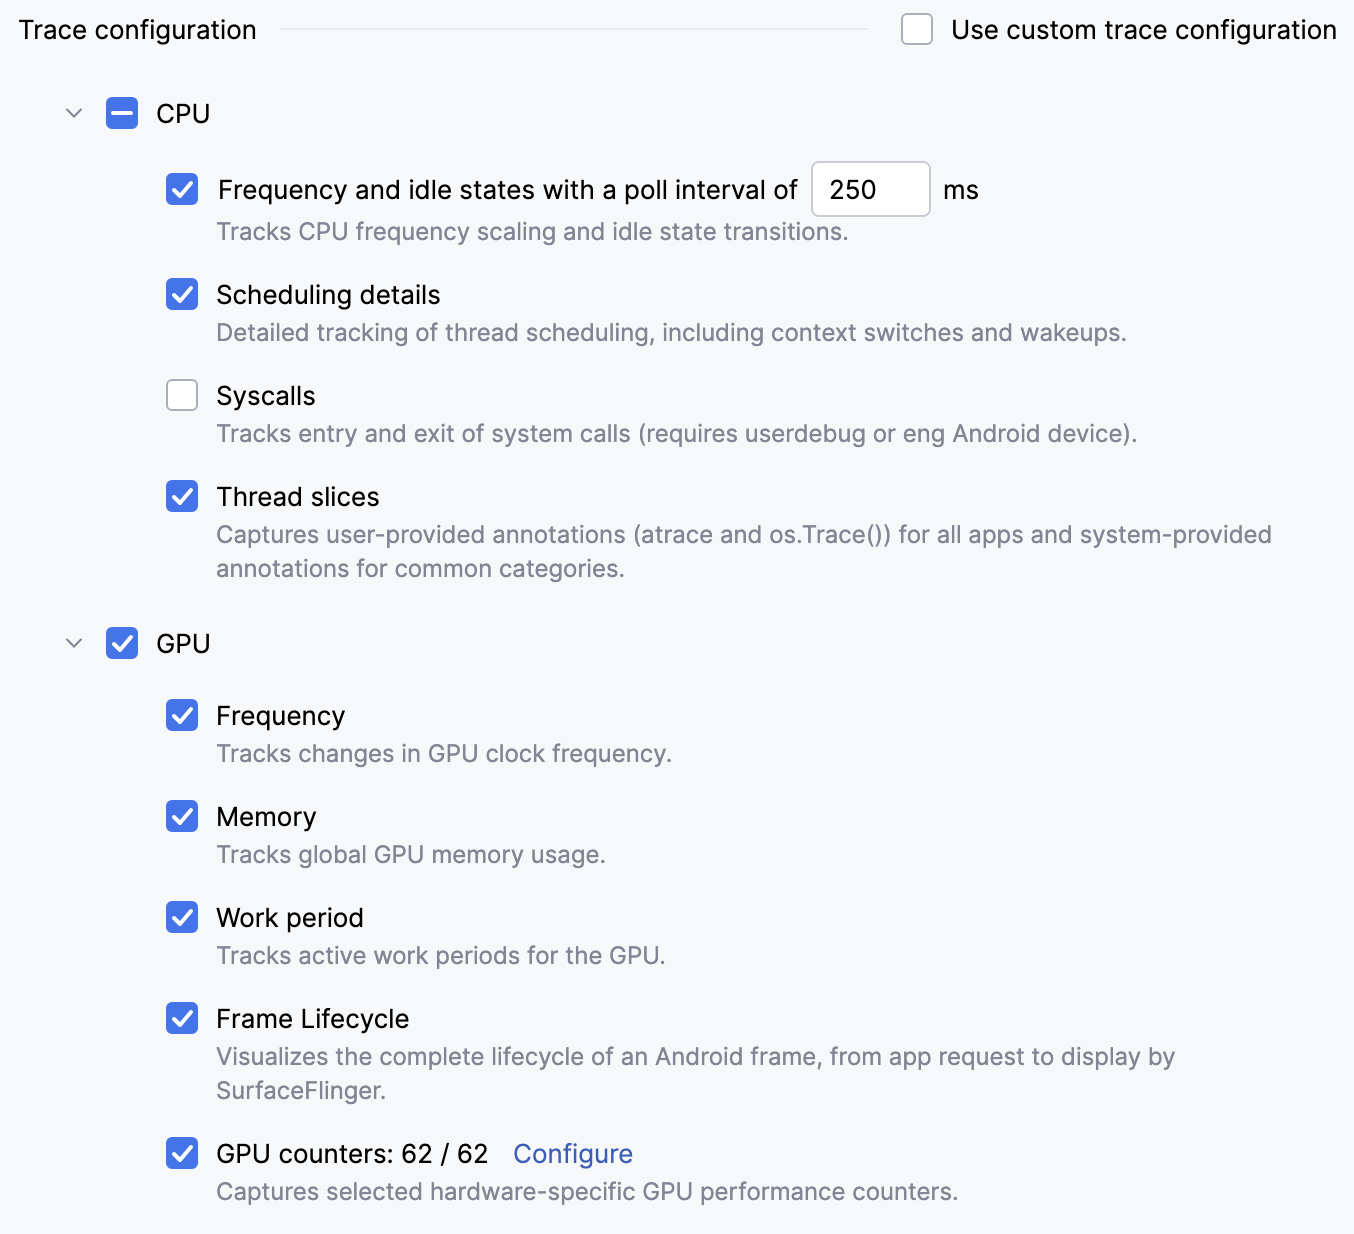
Task: Click the Frame Lifecycle label
Action: point(313,1019)
